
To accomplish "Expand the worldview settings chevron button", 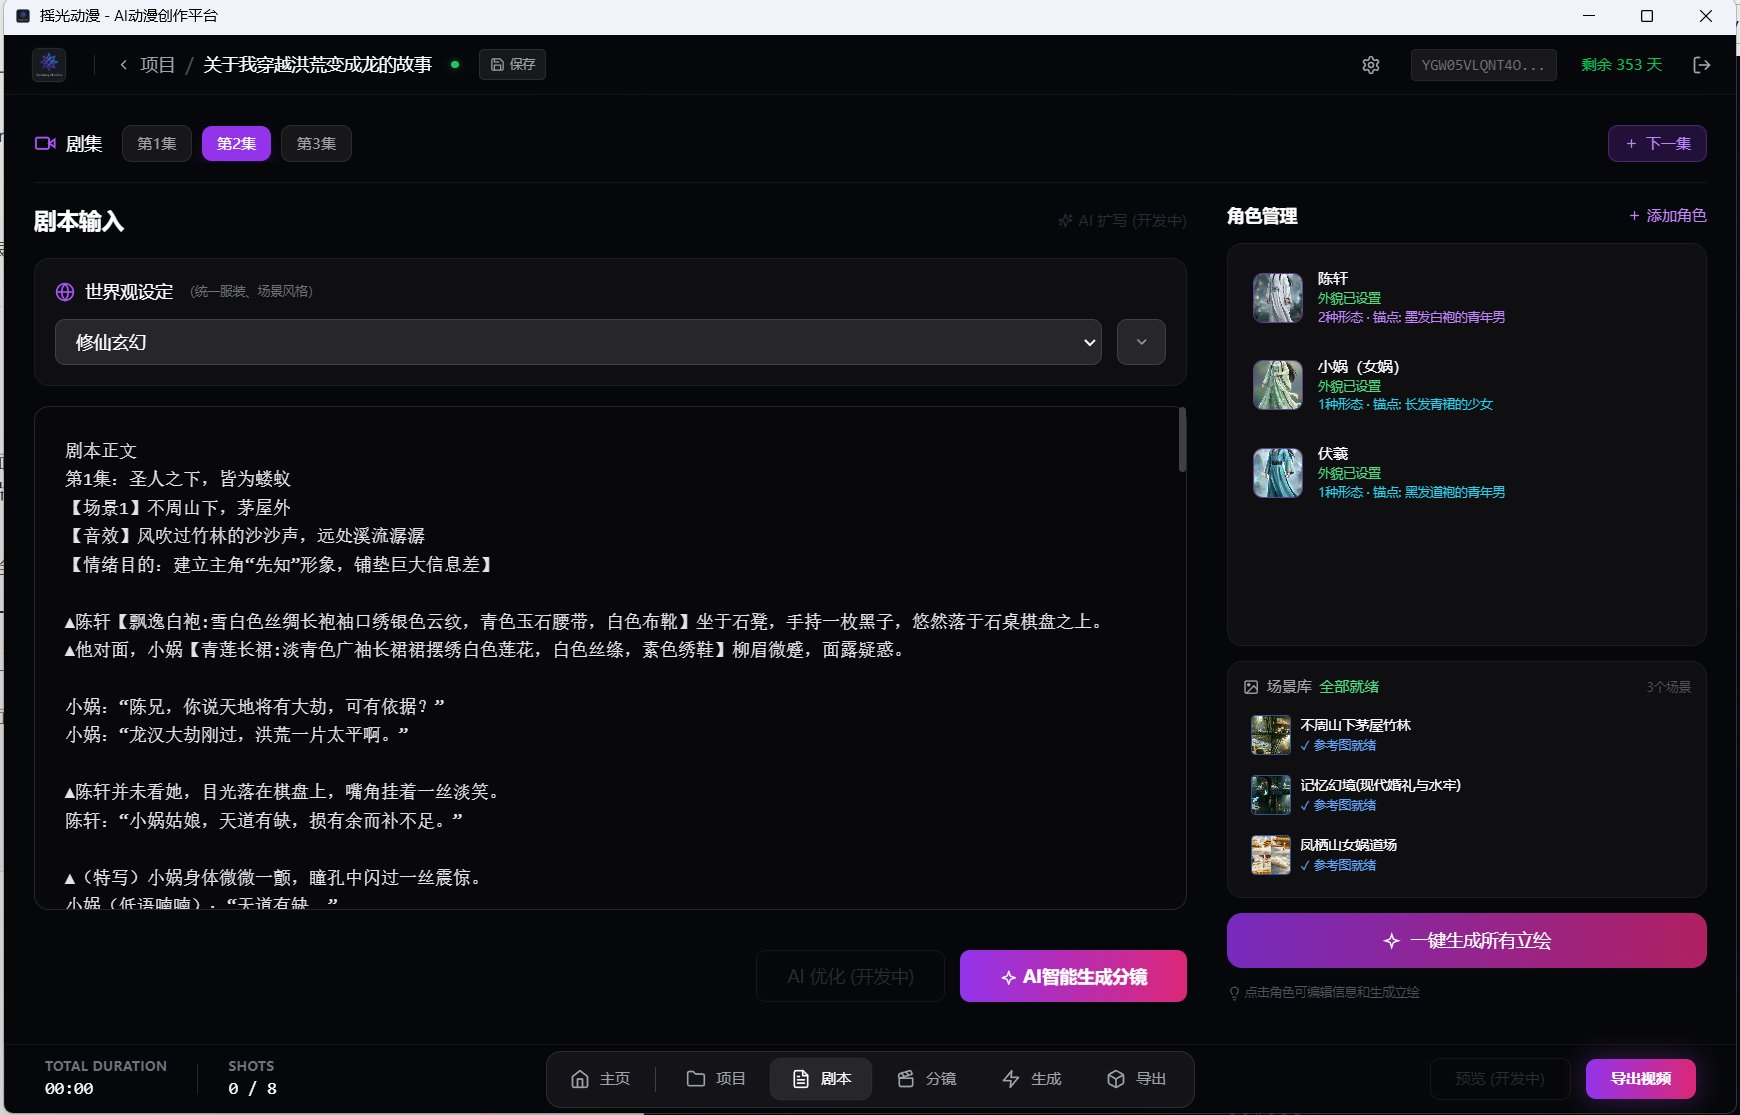I will tap(1141, 342).
